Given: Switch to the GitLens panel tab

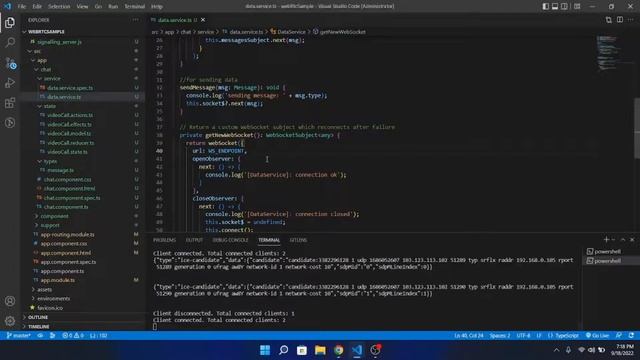Looking at the screenshot, I should [298, 240].
